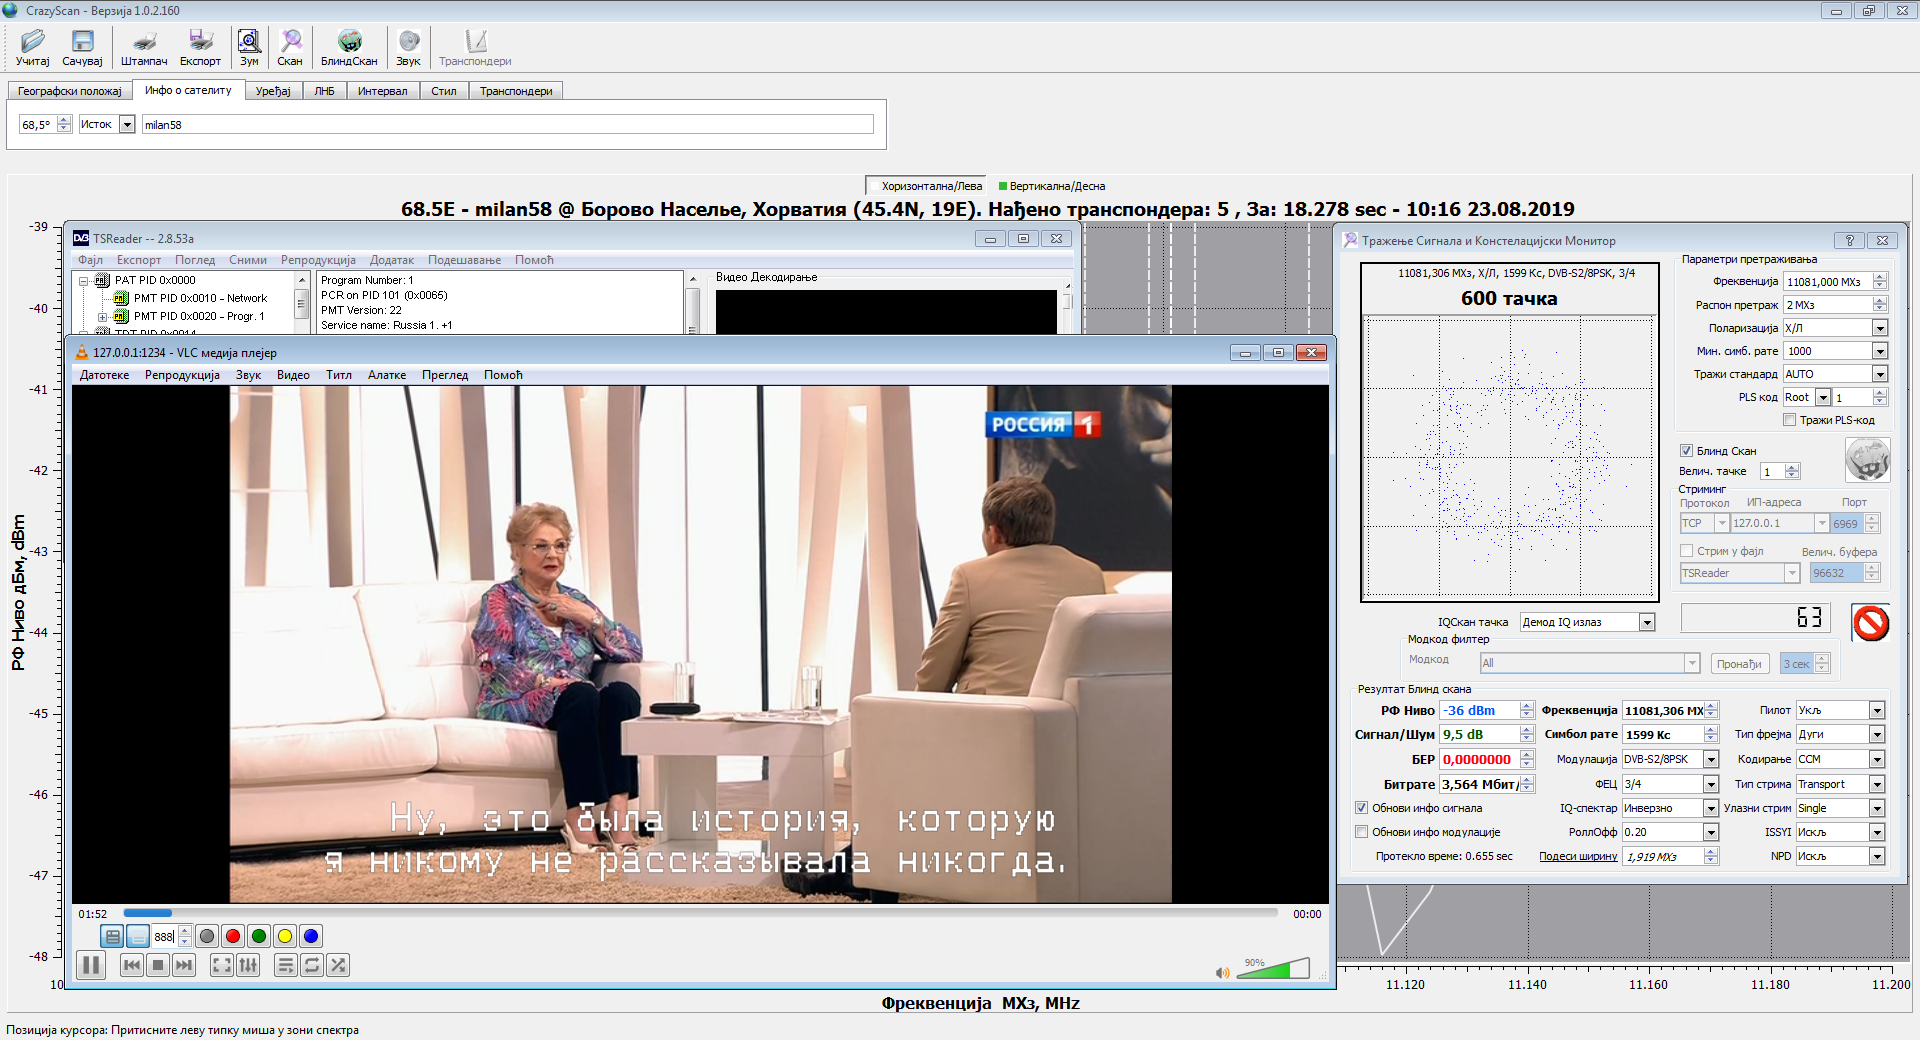
Task: Open the РоллОфф dropdown
Action: [1711, 832]
